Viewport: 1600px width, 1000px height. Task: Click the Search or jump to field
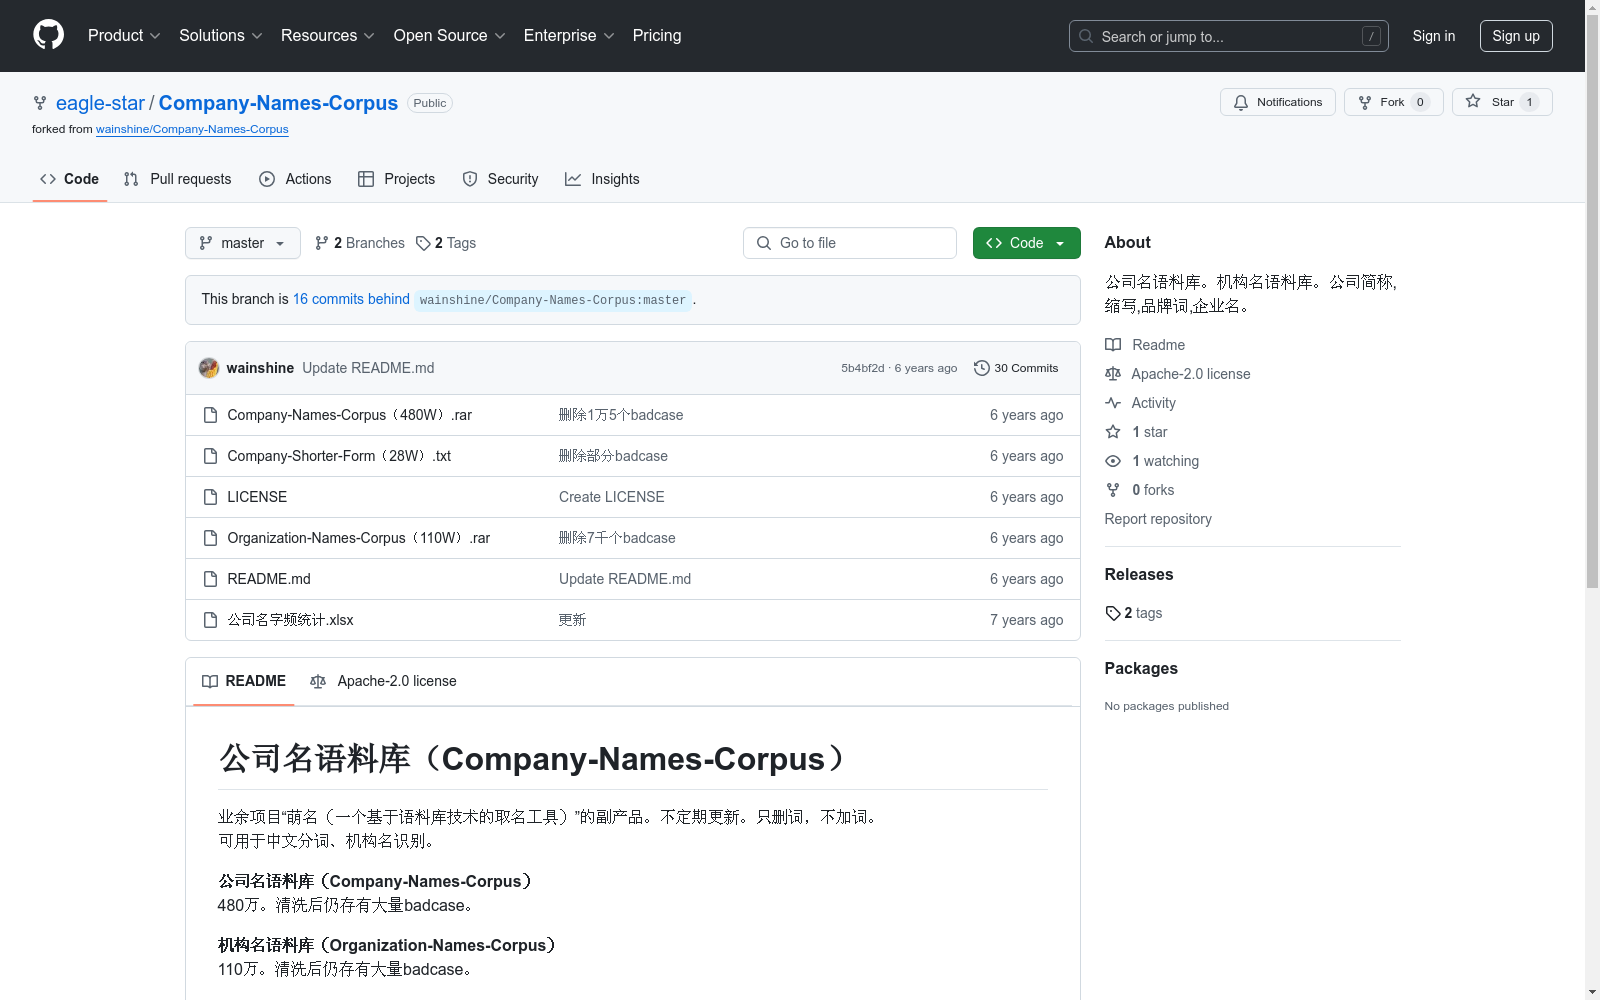pos(1229,36)
